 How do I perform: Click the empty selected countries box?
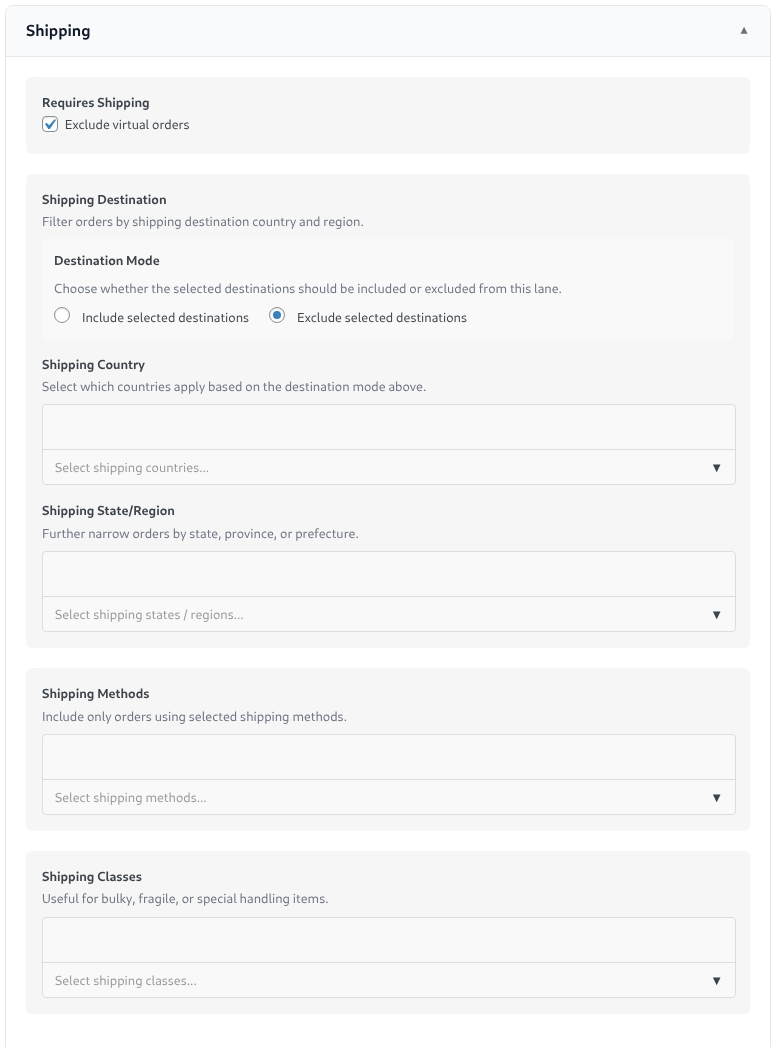pos(388,428)
